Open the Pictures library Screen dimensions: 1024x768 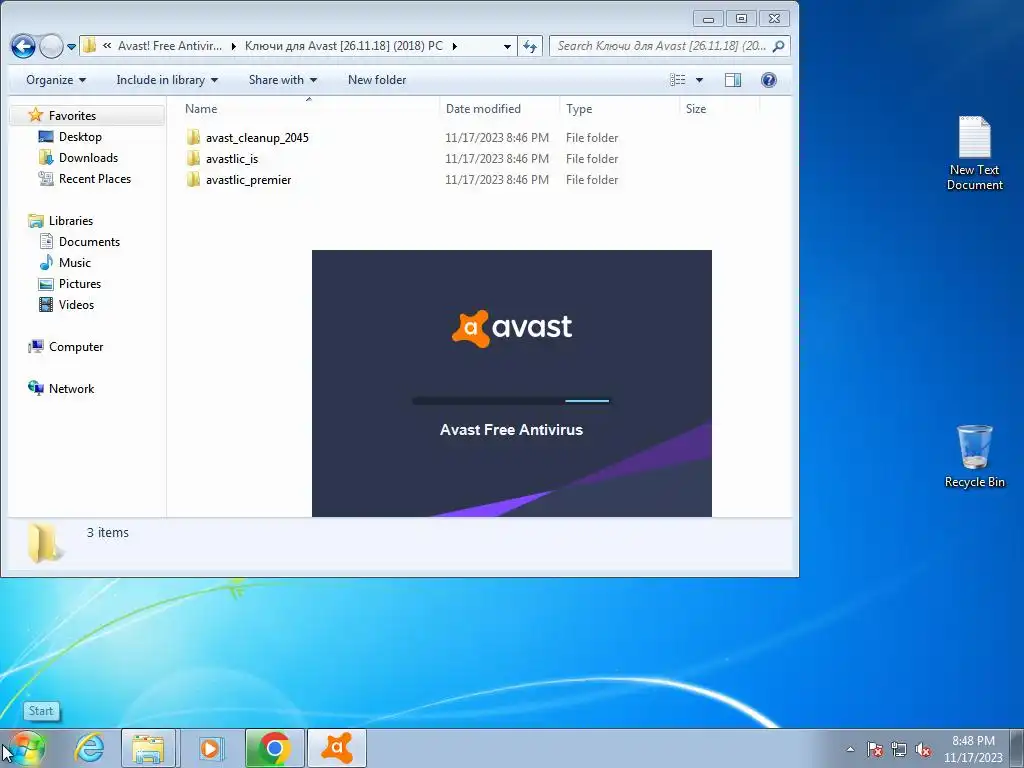click(80, 283)
